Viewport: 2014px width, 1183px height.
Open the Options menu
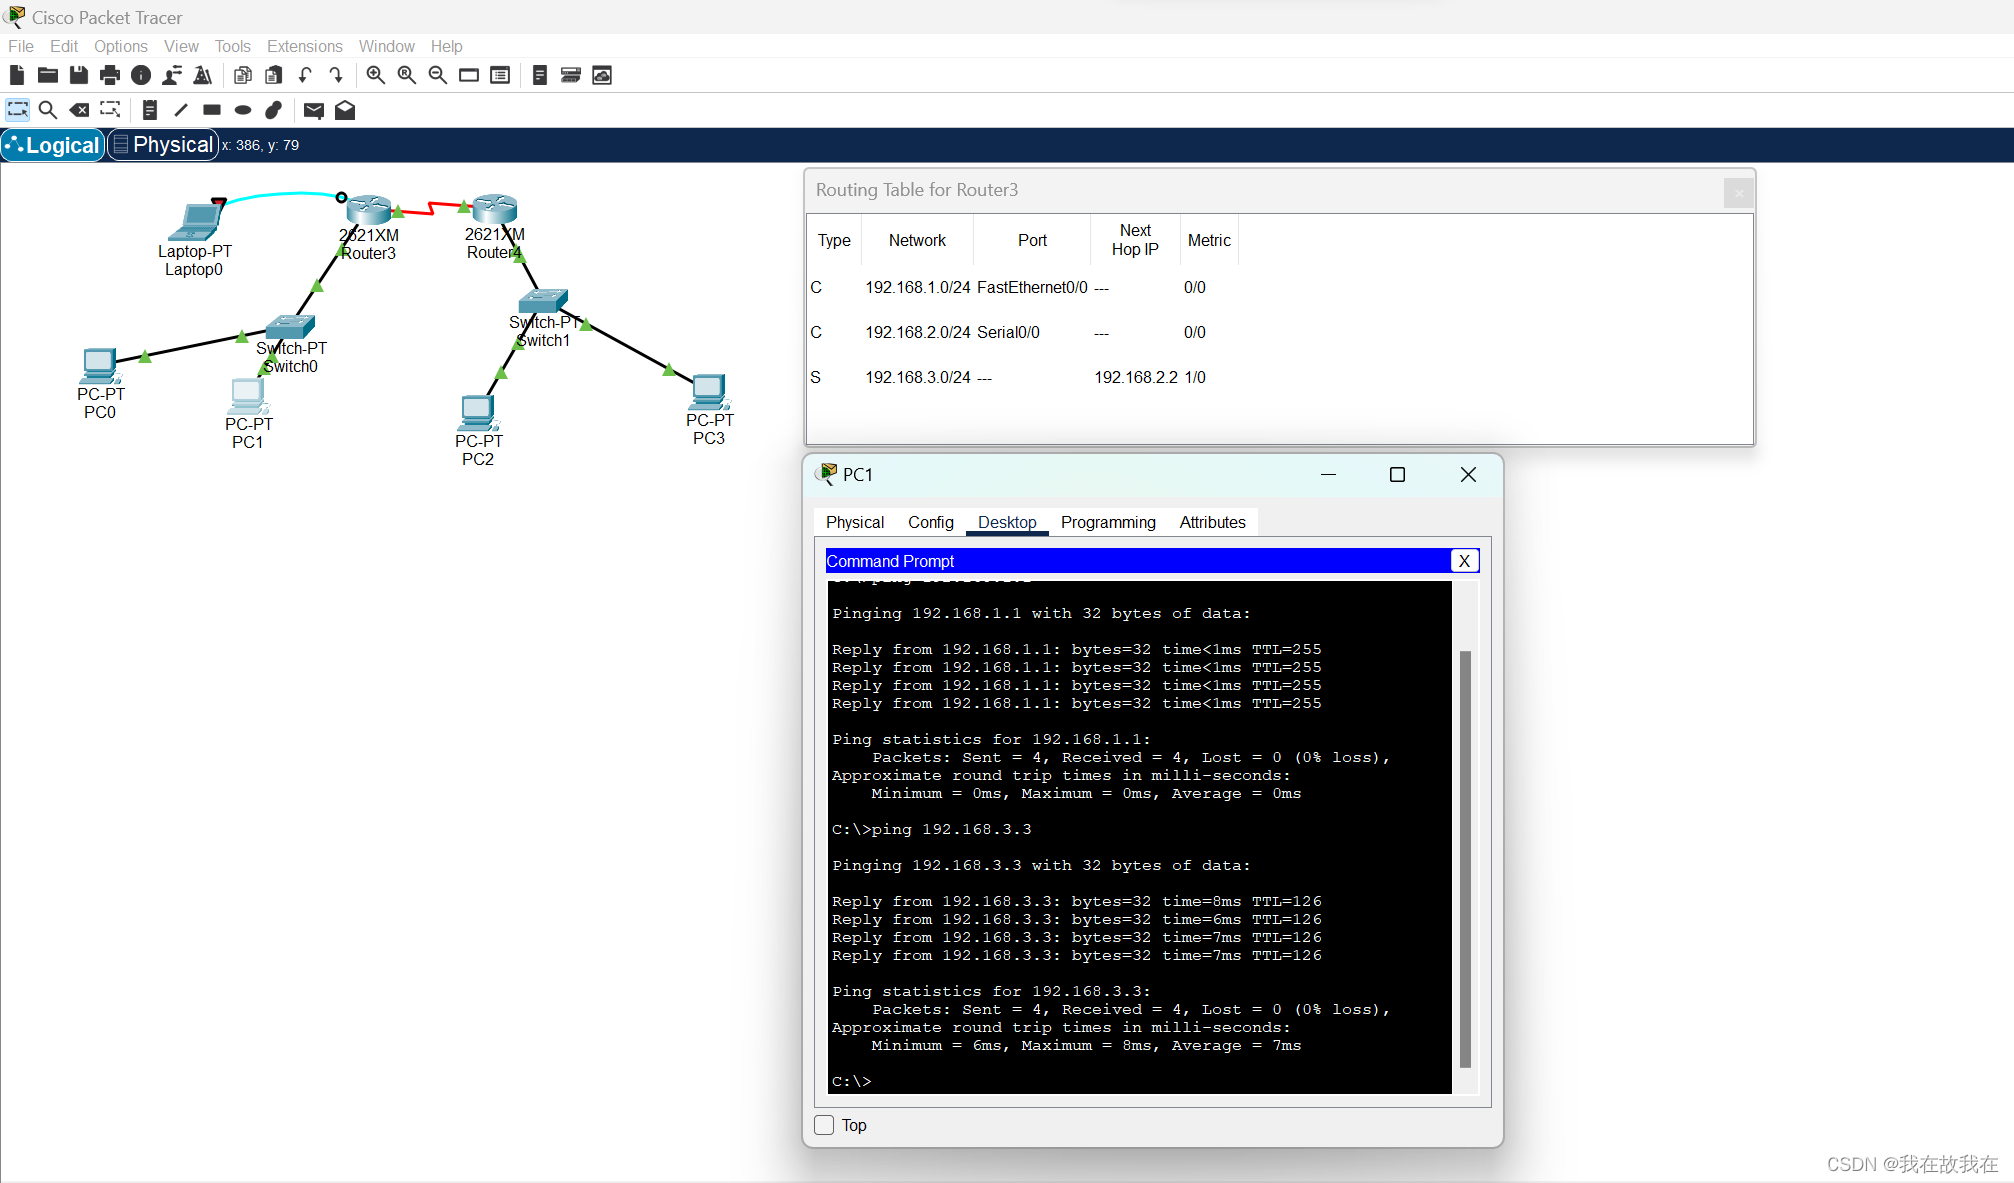(x=121, y=46)
